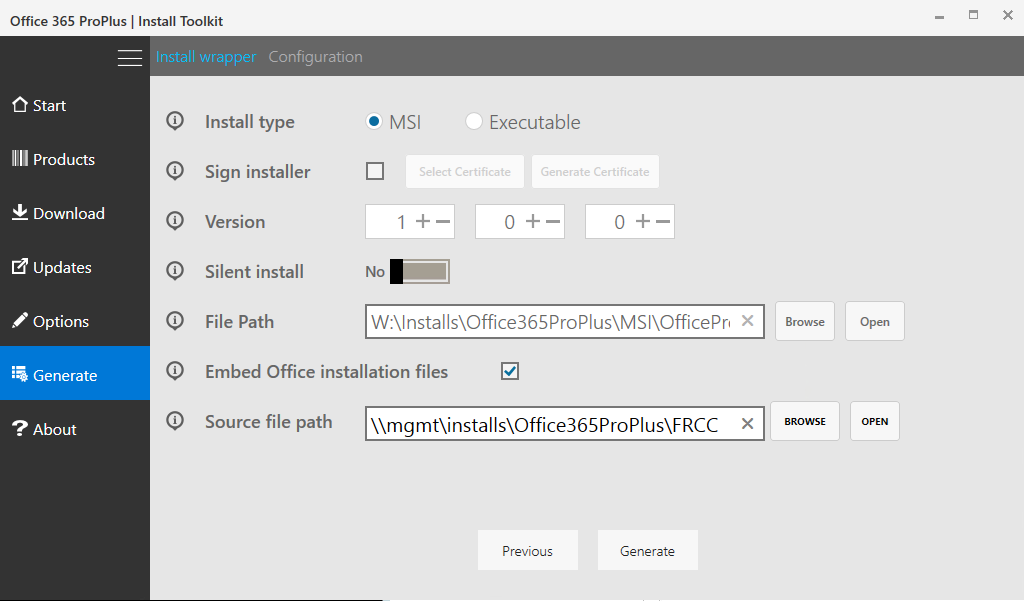Switch to the Configuration tab

coord(315,56)
